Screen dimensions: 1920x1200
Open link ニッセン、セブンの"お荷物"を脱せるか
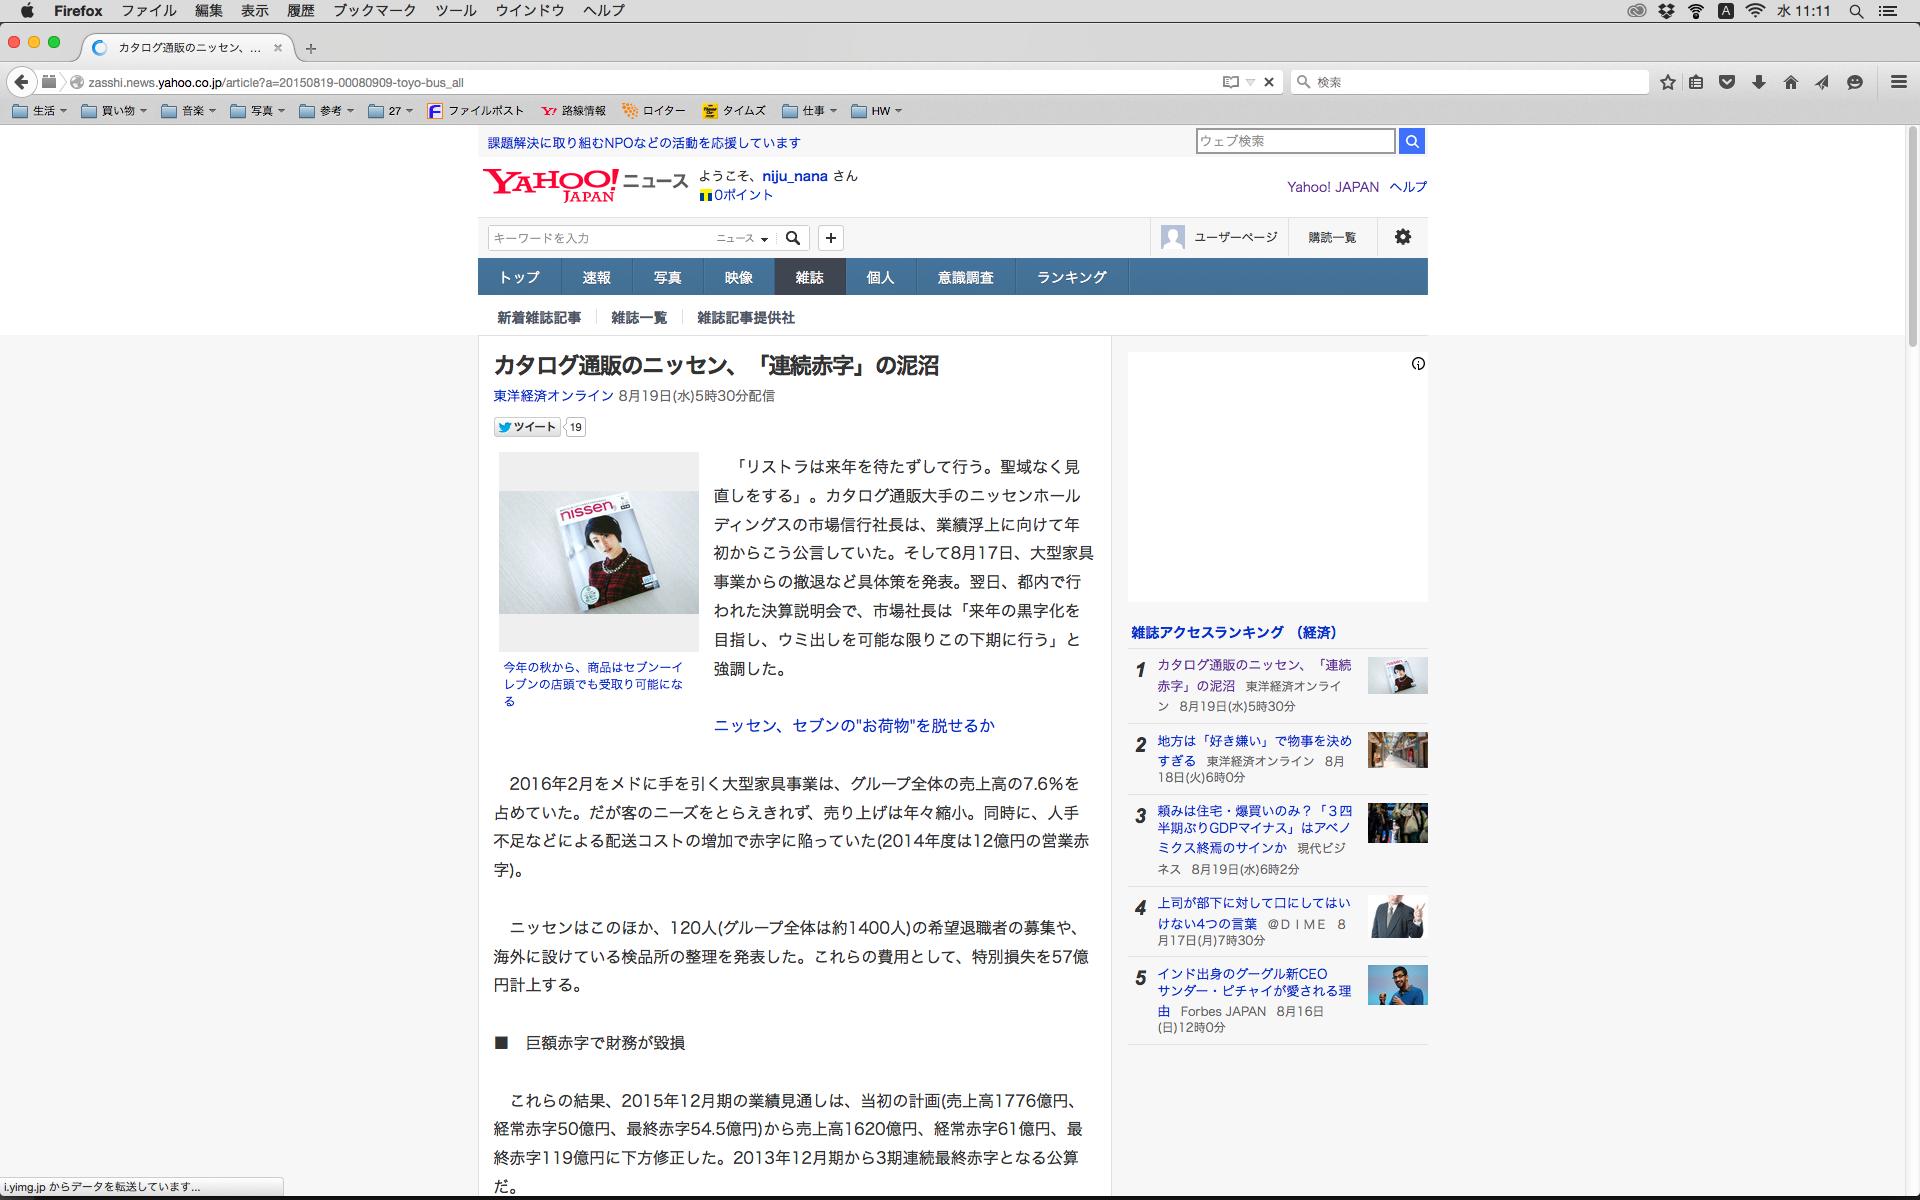(x=854, y=726)
